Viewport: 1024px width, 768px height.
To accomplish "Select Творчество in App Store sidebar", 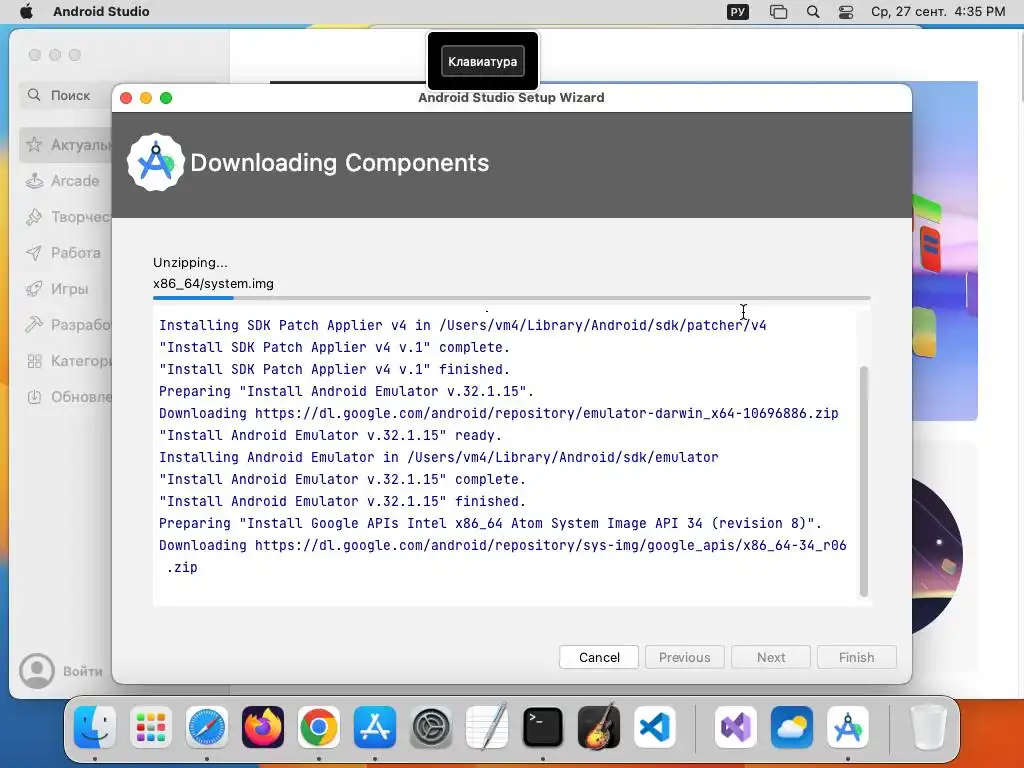I will (65, 217).
